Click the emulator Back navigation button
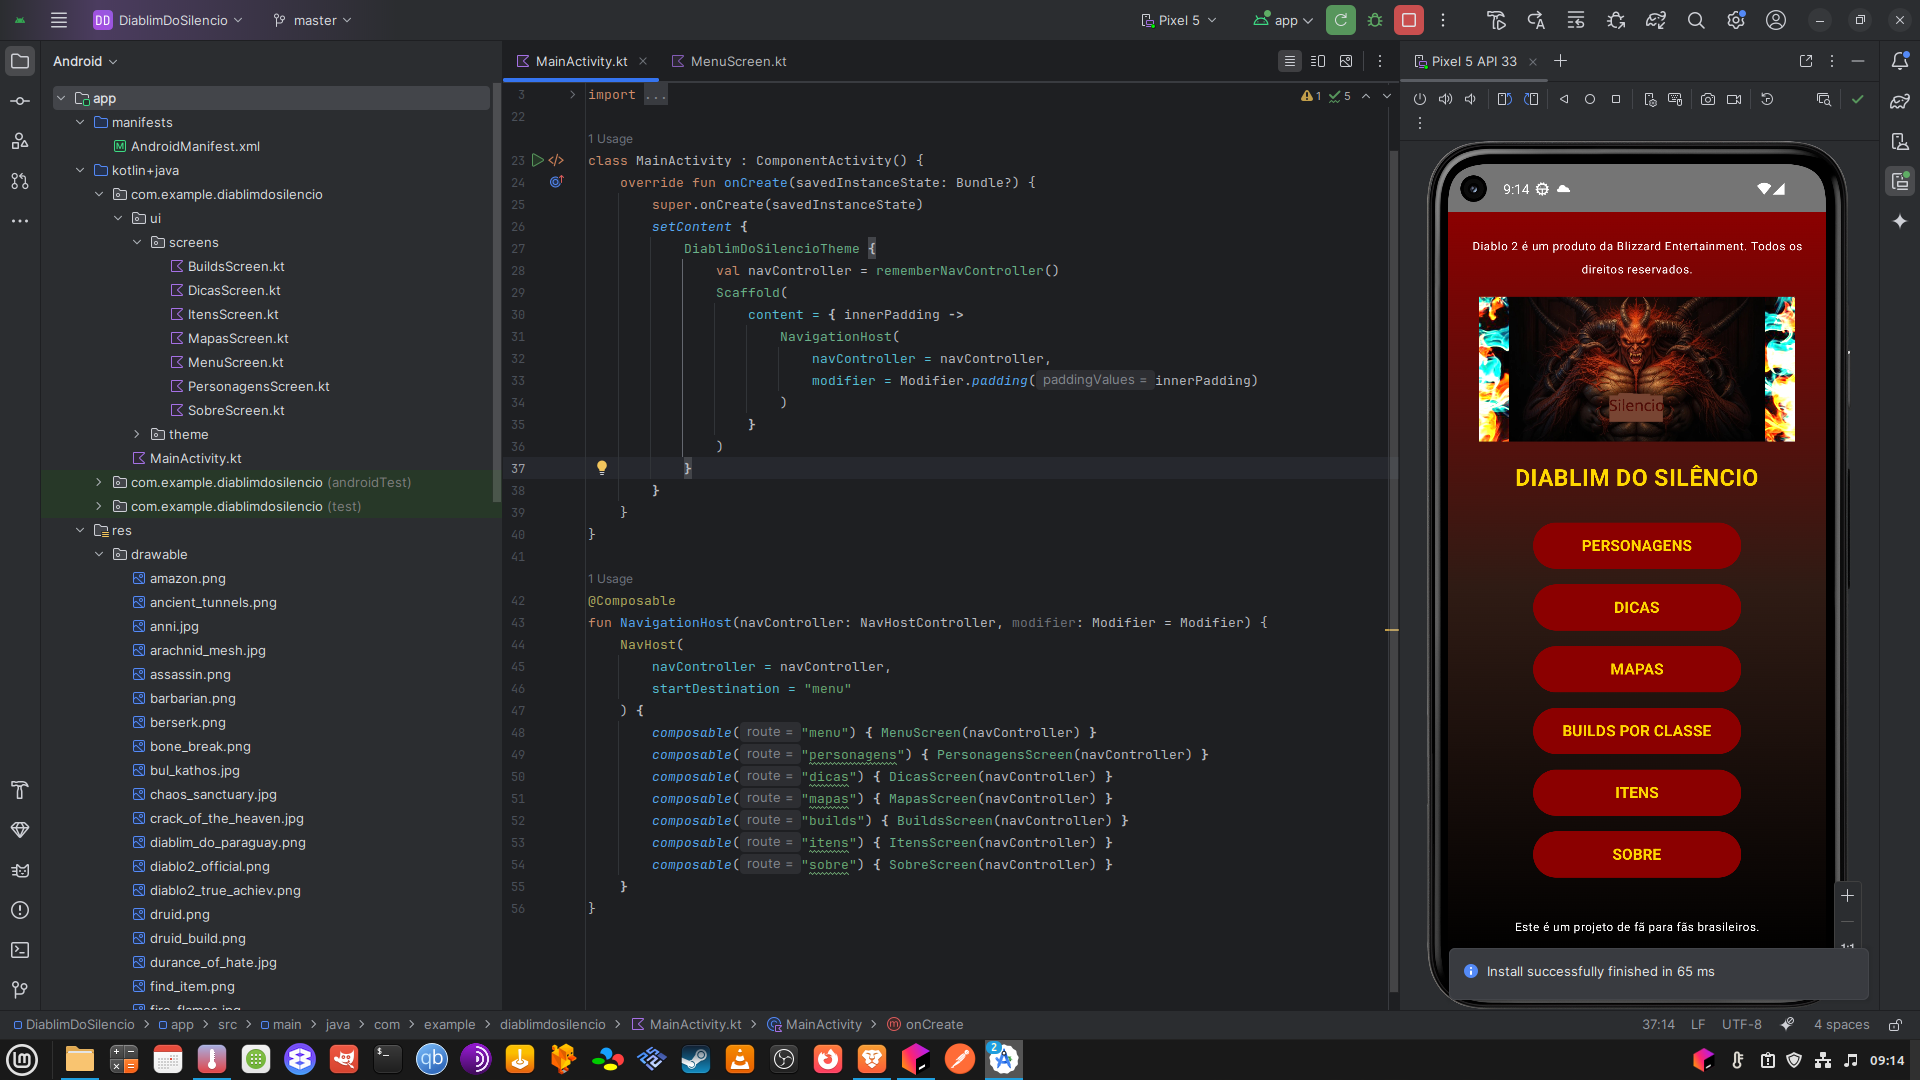This screenshot has height=1080, width=1920. coord(1564,99)
